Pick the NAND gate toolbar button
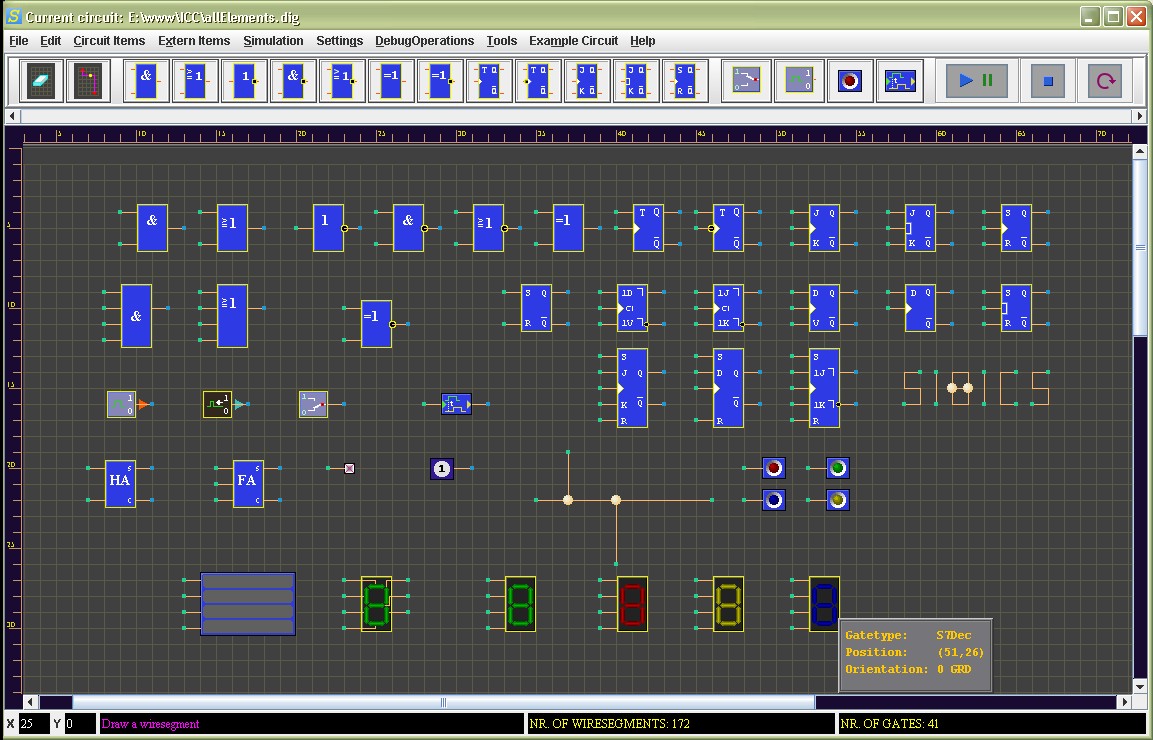 pyautogui.click(x=293, y=81)
